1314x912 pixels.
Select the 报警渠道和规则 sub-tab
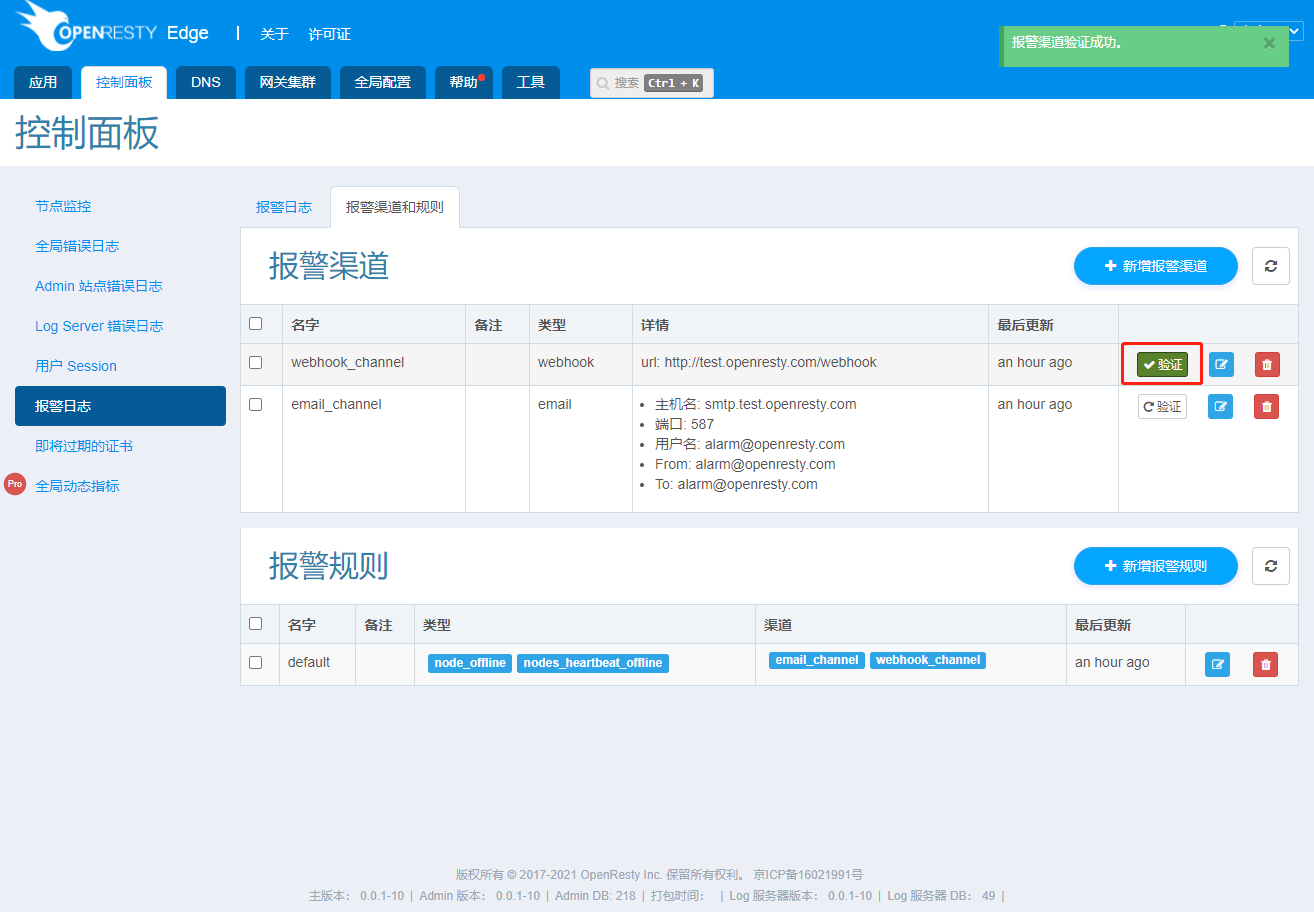click(x=395, y=207)
